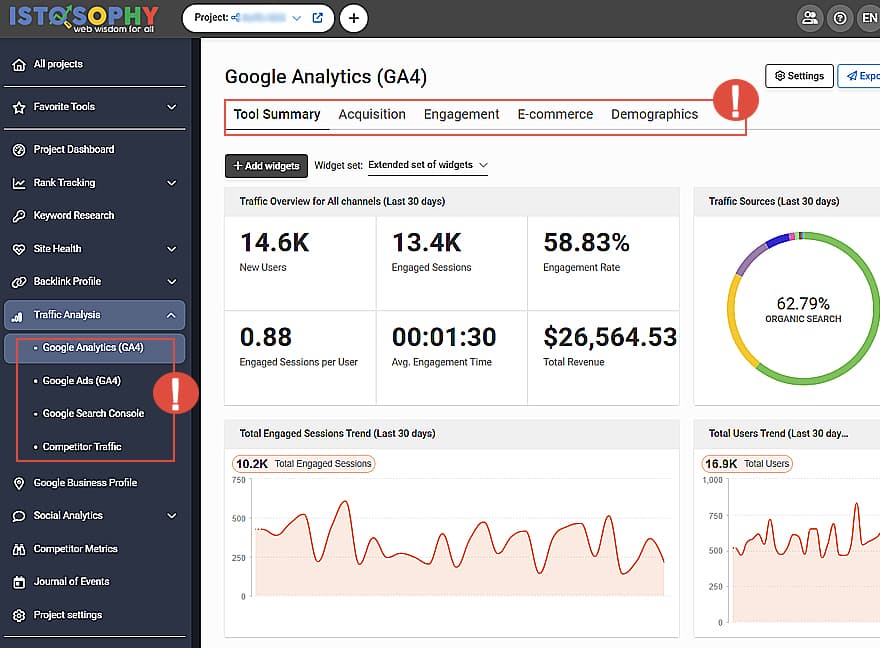Open the Settings button
This screenshot has width=880, height=648.
798,76
